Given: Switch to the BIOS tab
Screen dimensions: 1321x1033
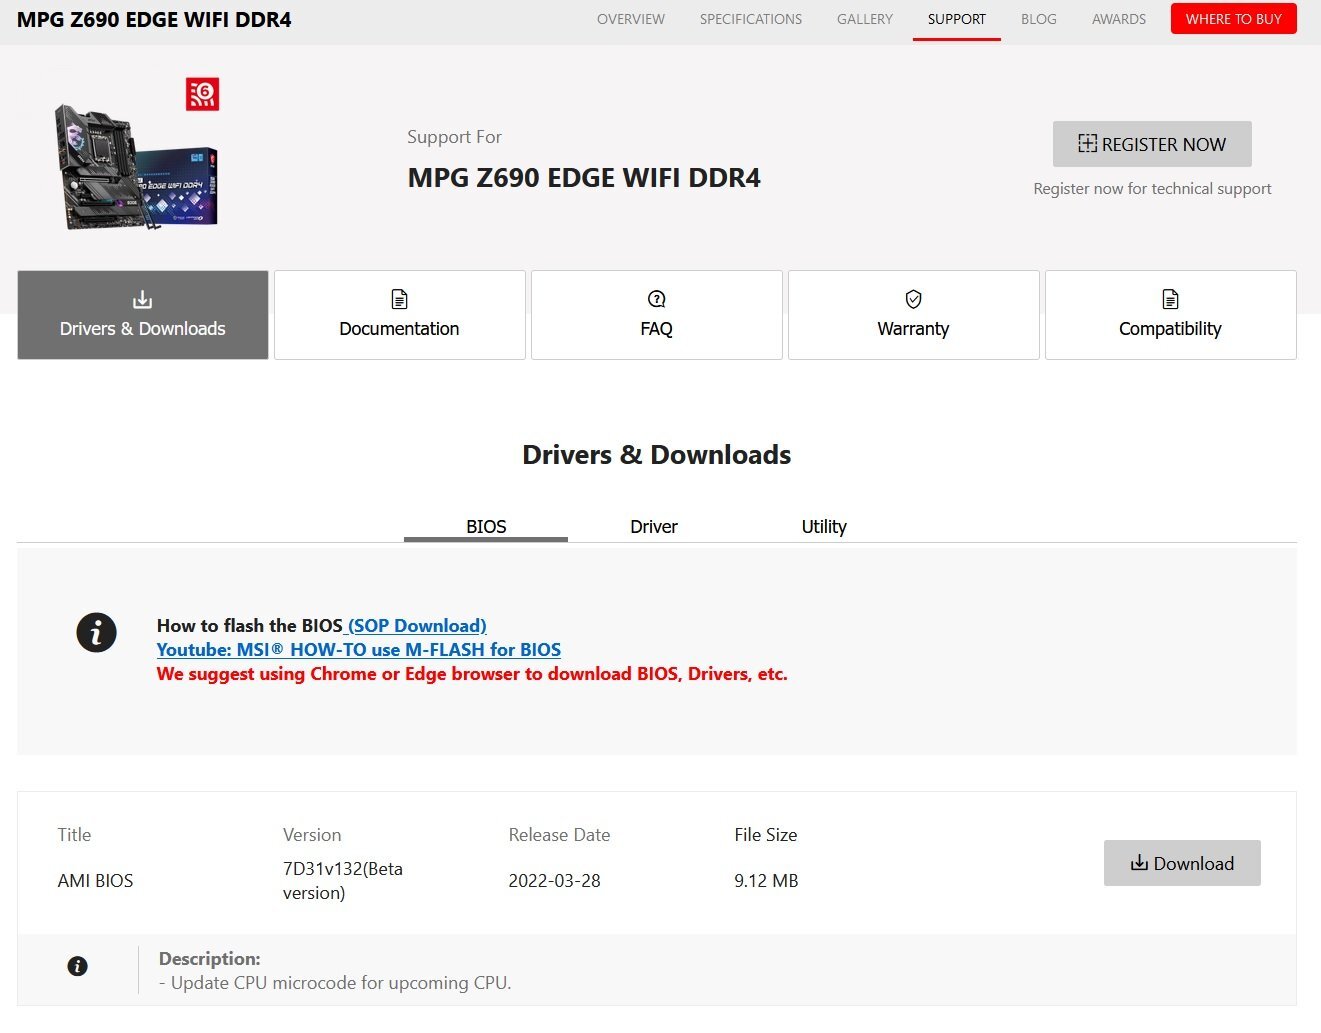Looking at the screenshot, I should (x=486, y=526).
